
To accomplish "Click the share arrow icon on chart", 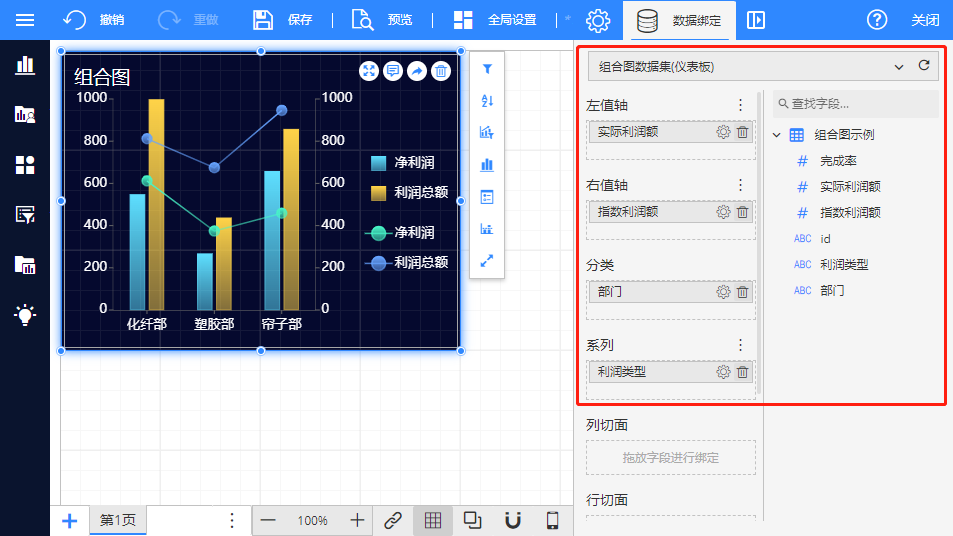I will pos(417,71).
